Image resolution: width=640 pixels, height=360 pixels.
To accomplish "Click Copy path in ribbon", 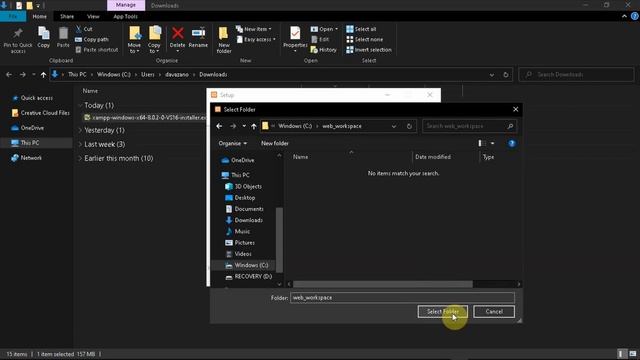I will point(92,40).
